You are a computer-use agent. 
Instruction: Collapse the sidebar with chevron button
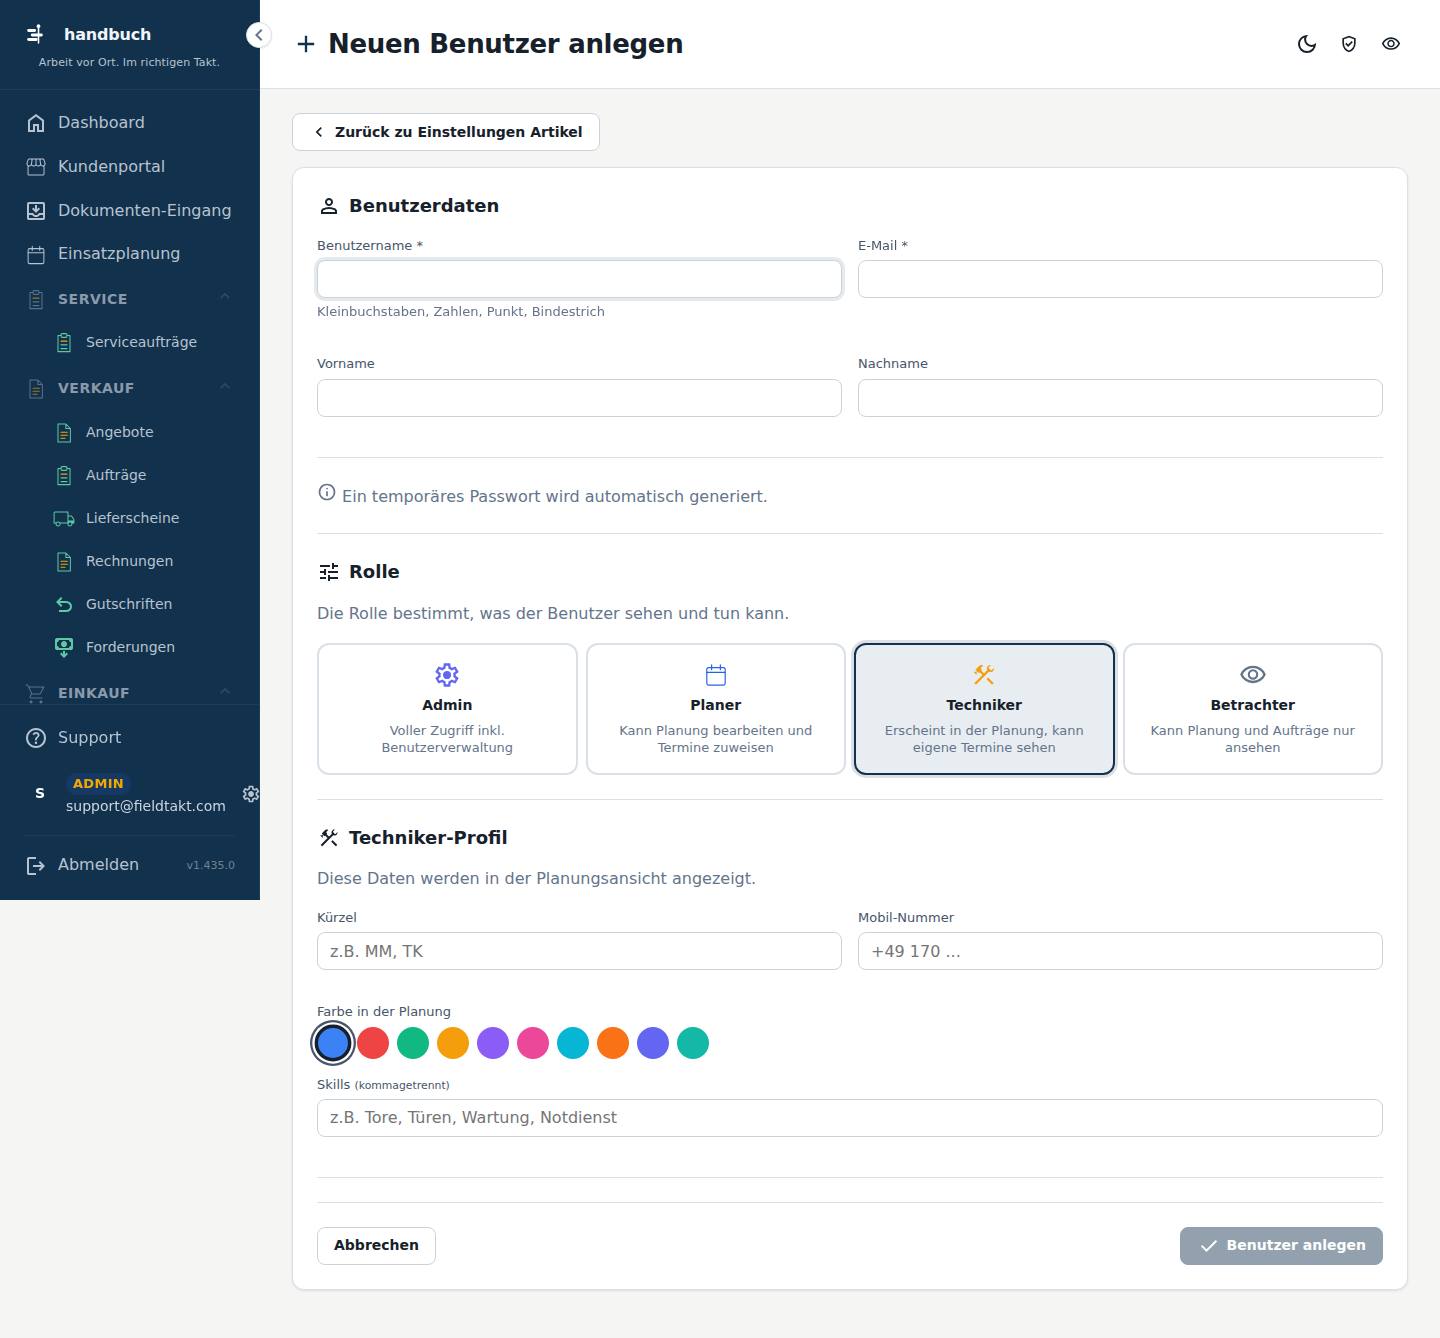258,35
